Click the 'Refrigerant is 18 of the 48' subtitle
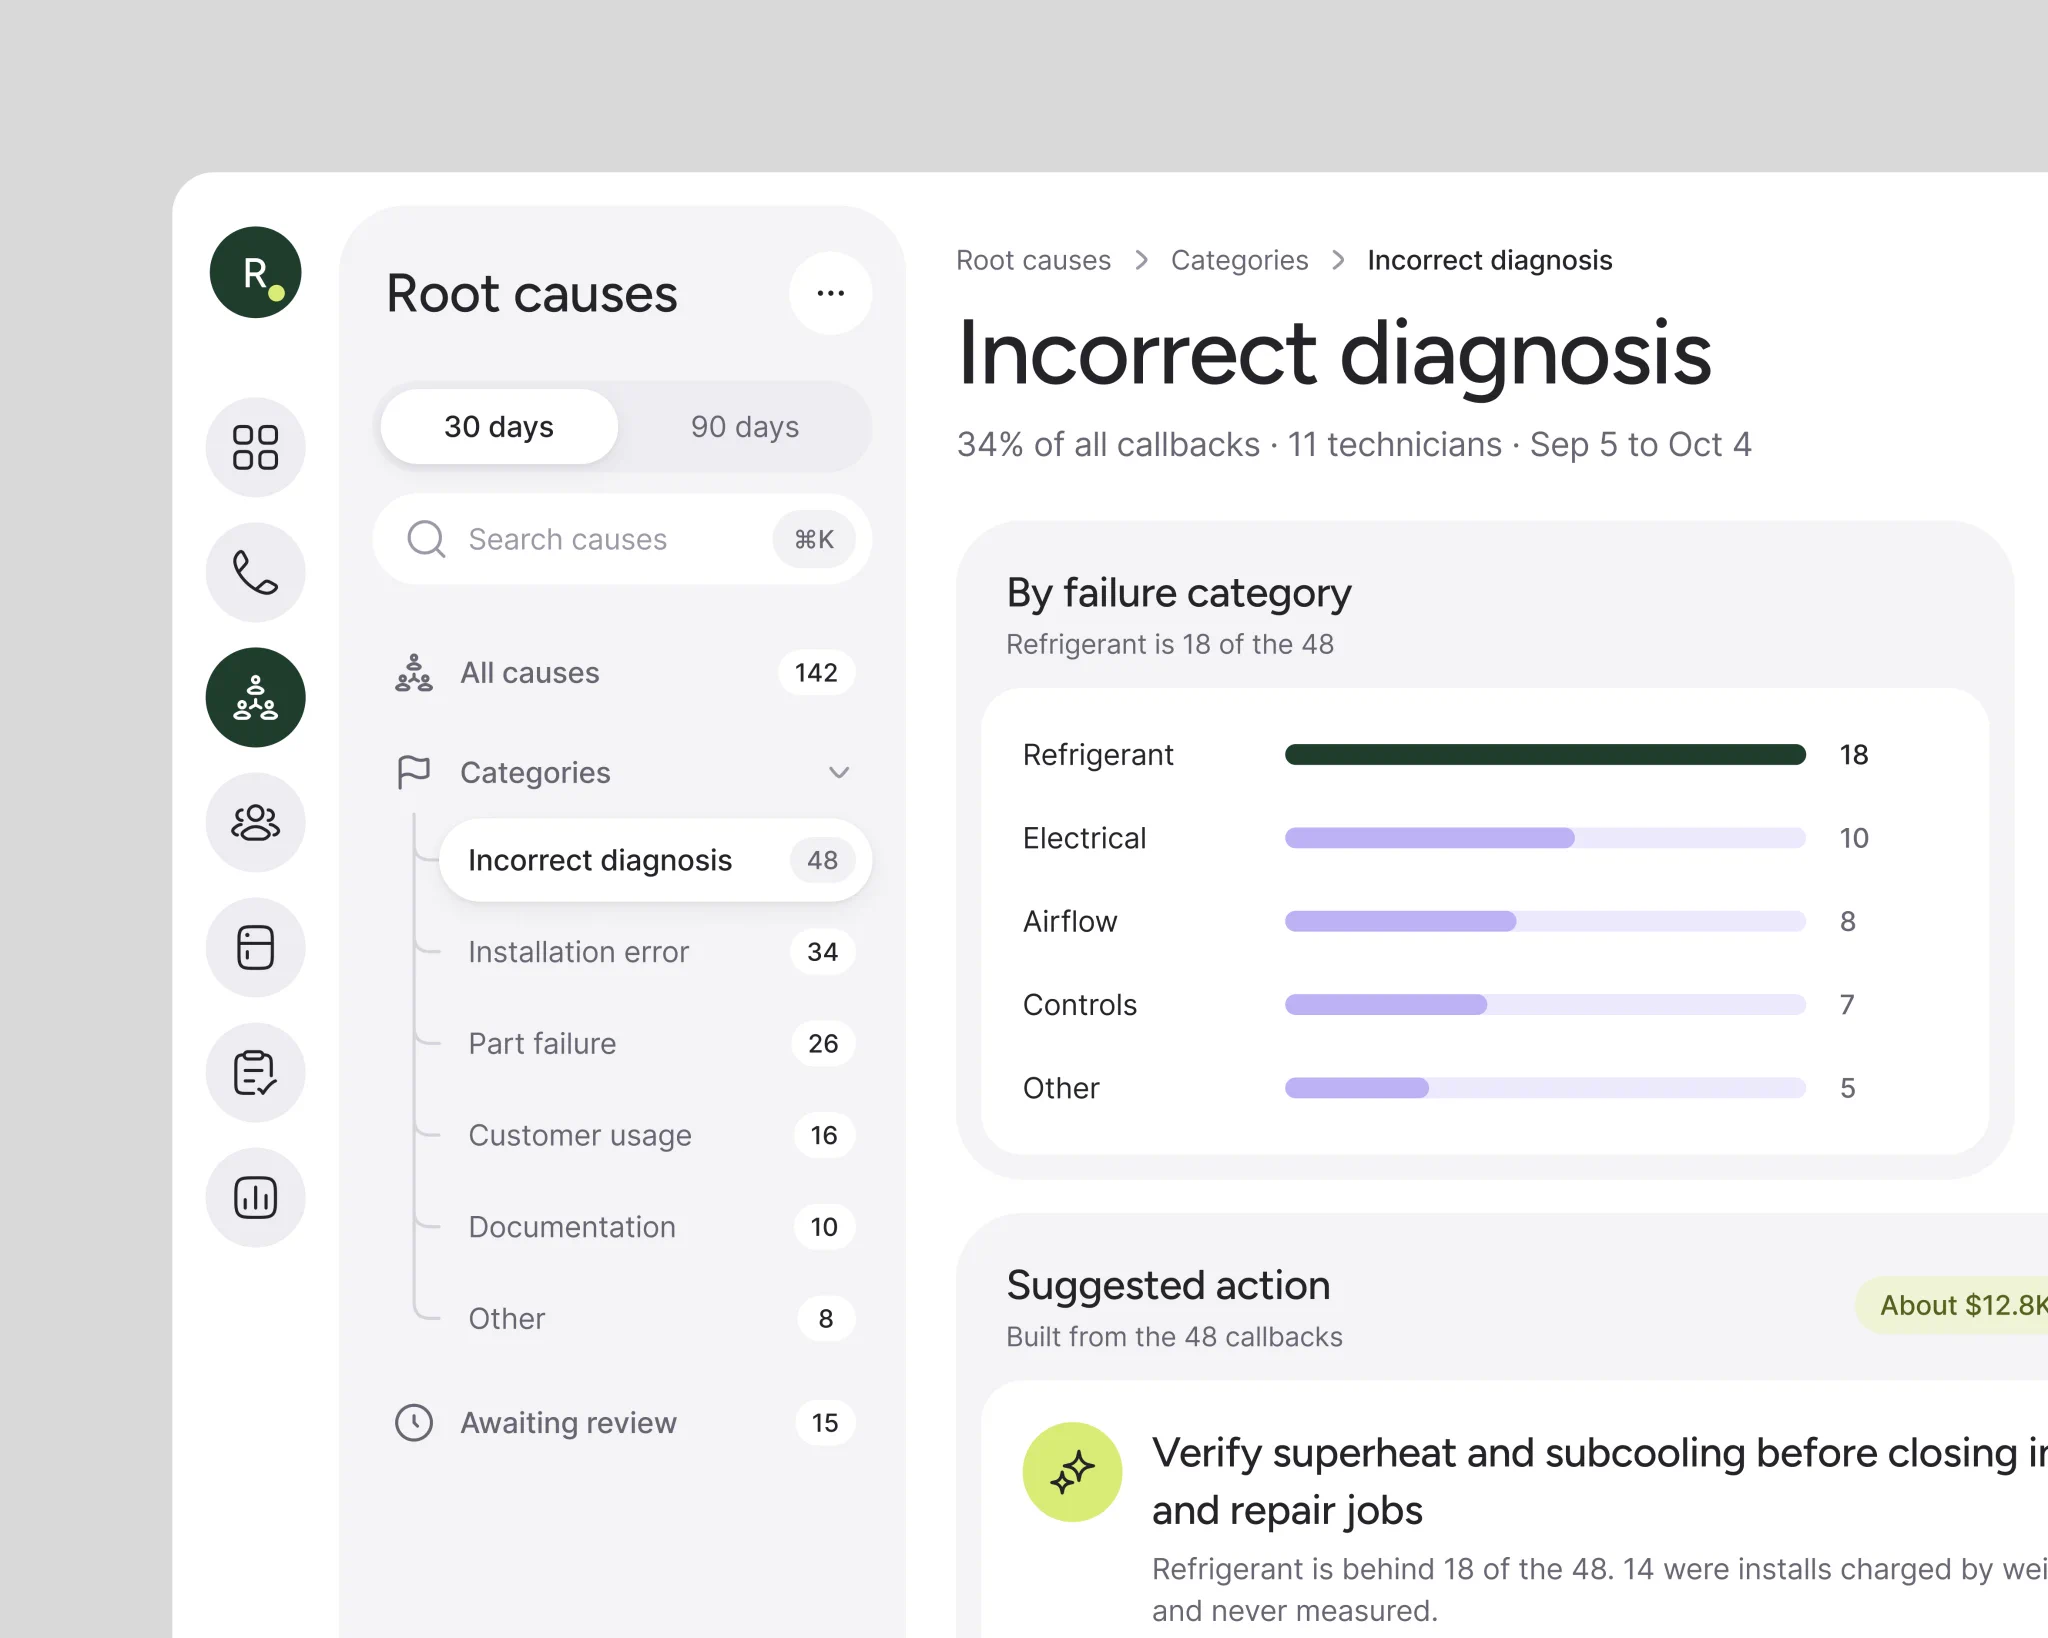 1169,644
